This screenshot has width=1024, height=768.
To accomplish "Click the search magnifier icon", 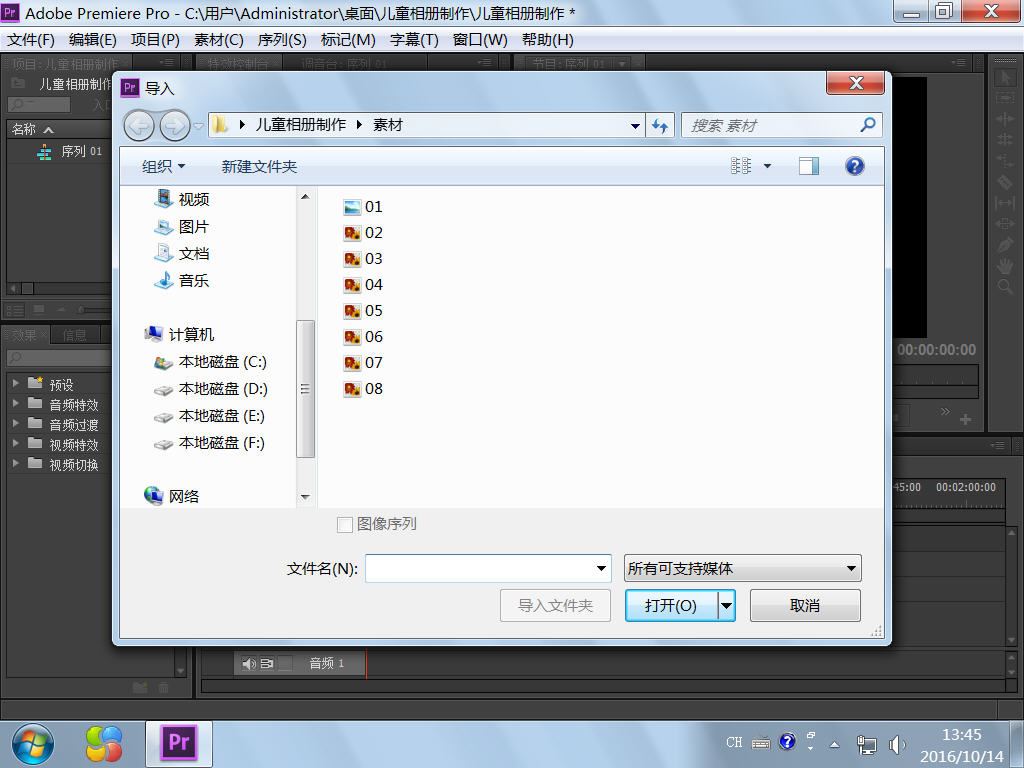I will click(x=867, y=125).
